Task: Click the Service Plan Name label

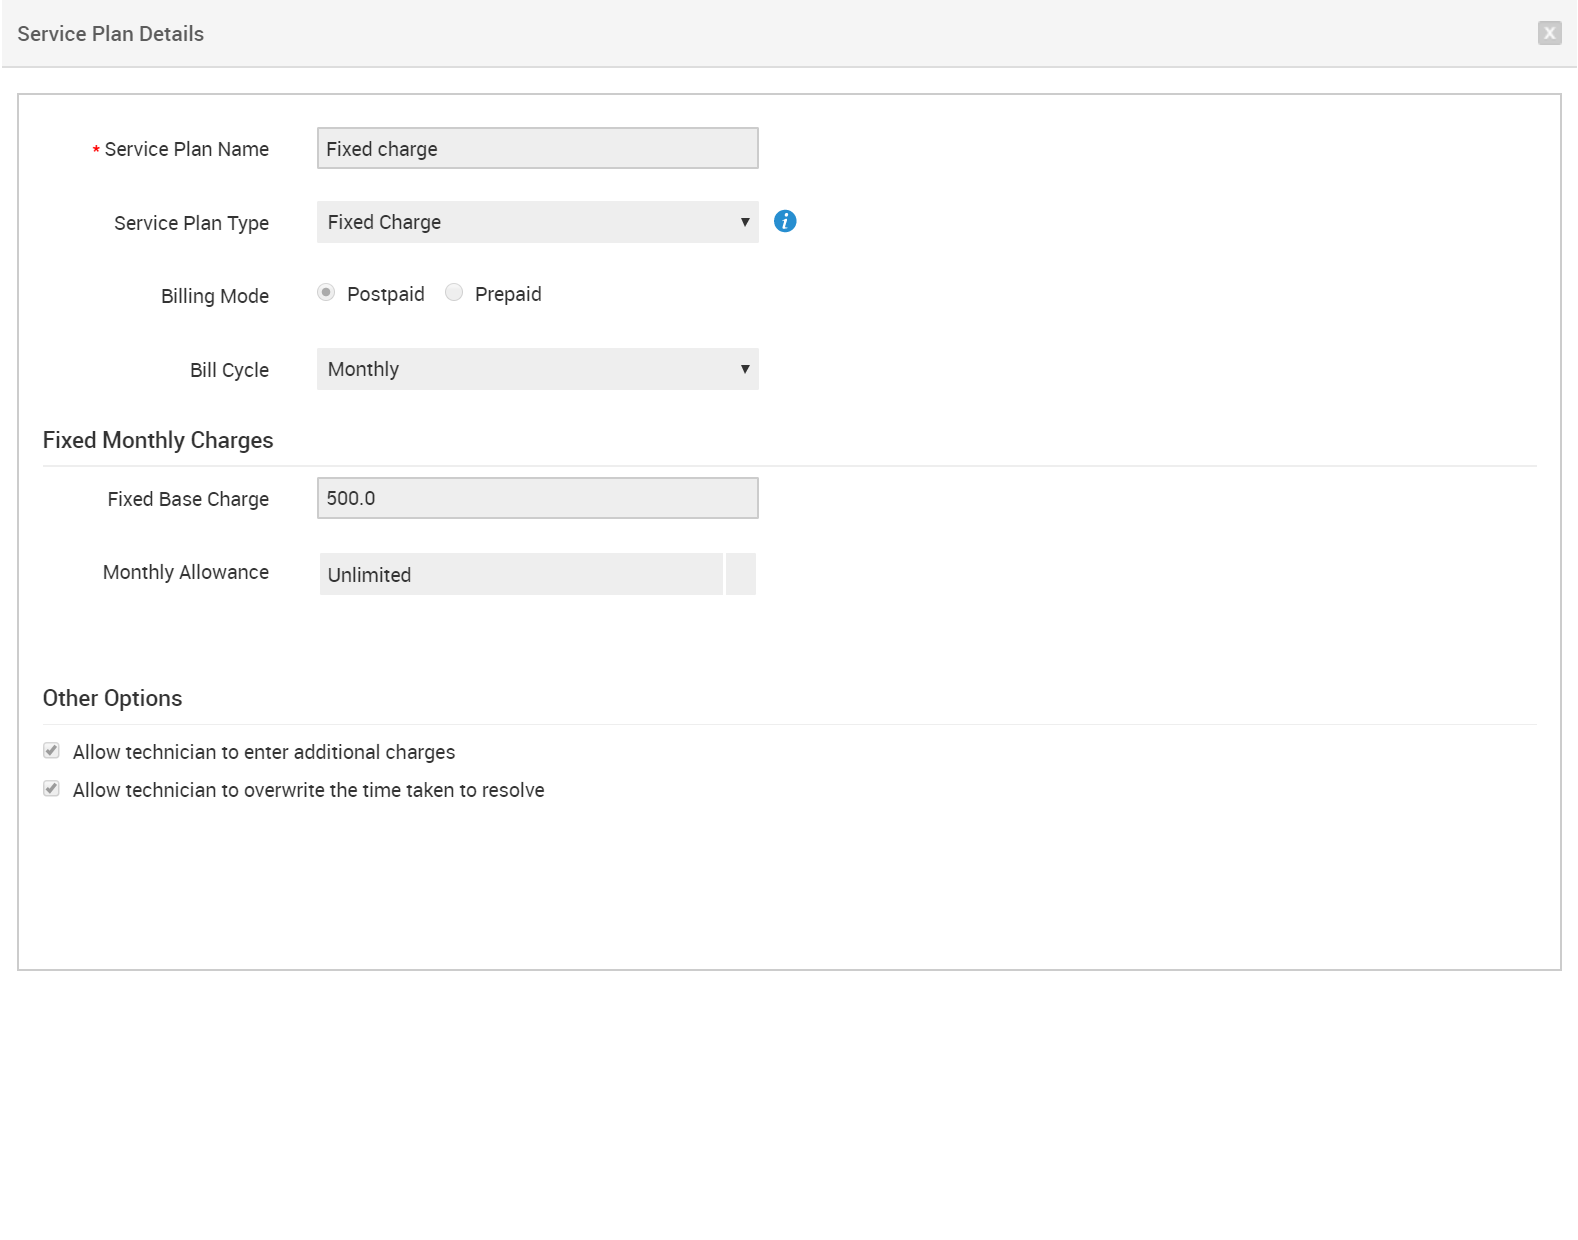Action: [186, 149]
